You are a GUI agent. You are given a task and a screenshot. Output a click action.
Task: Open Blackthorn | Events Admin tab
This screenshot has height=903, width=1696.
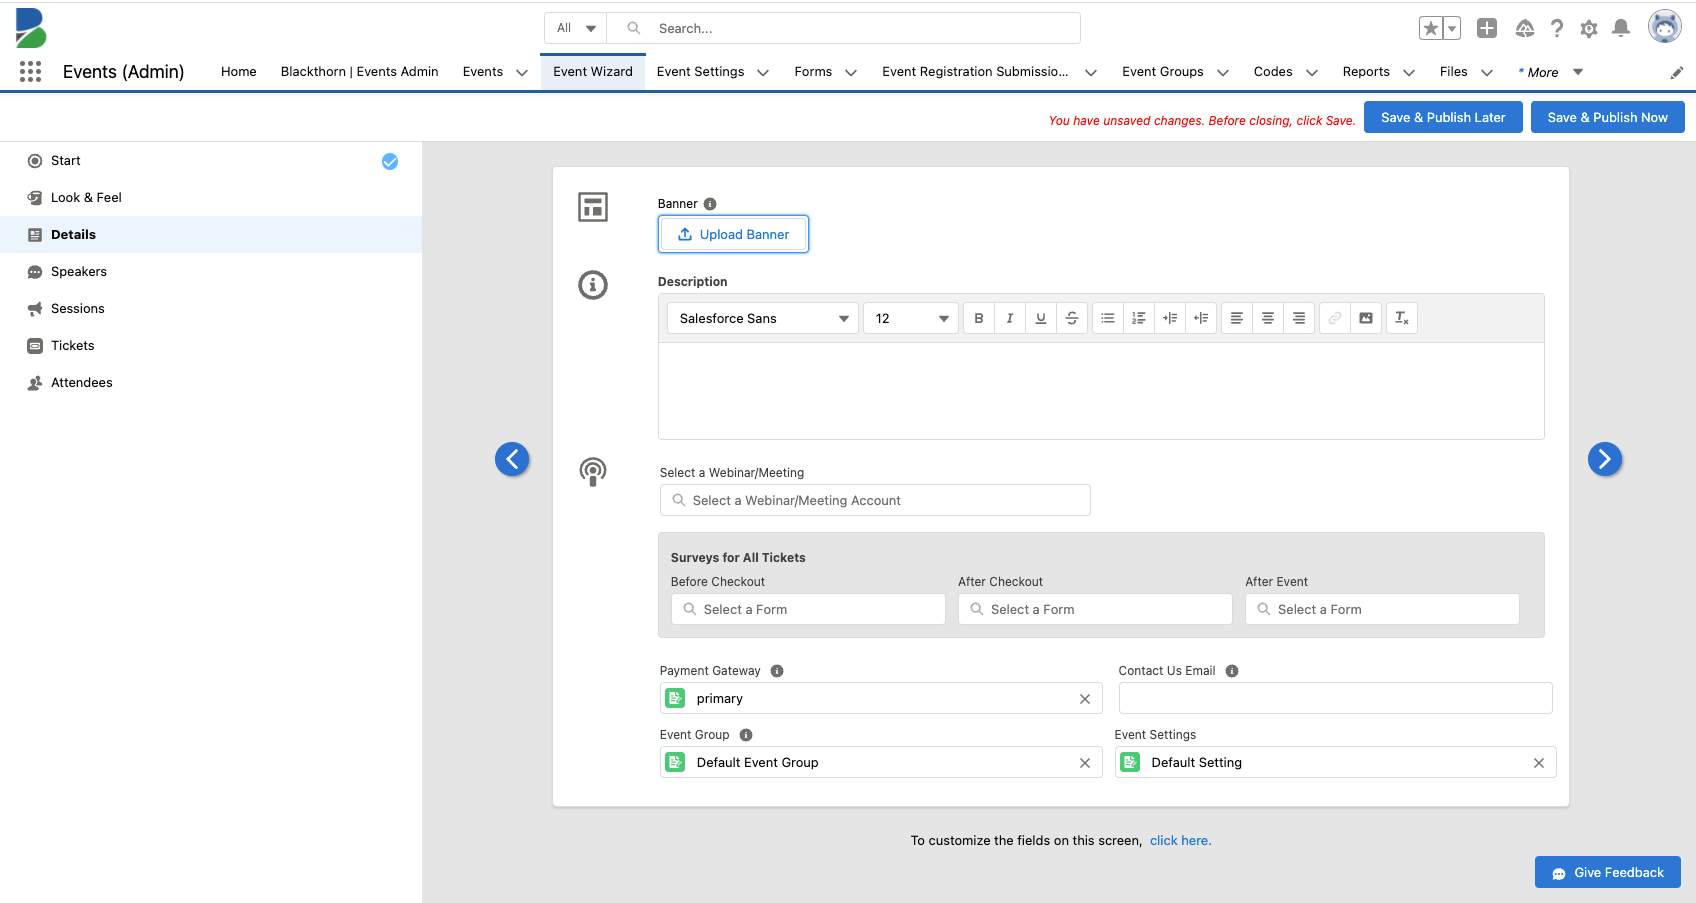point(360,72)
